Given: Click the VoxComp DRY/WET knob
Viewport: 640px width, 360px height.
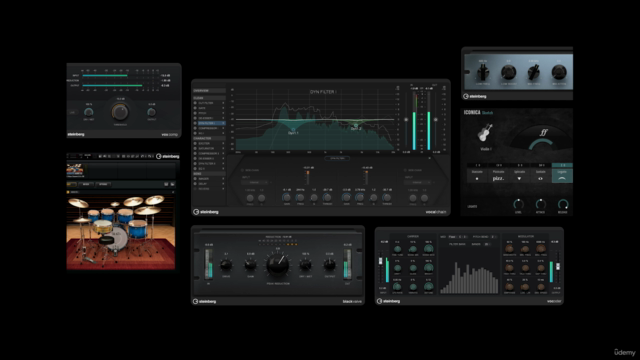Looking at the screenshot, I should click(89, 112).
